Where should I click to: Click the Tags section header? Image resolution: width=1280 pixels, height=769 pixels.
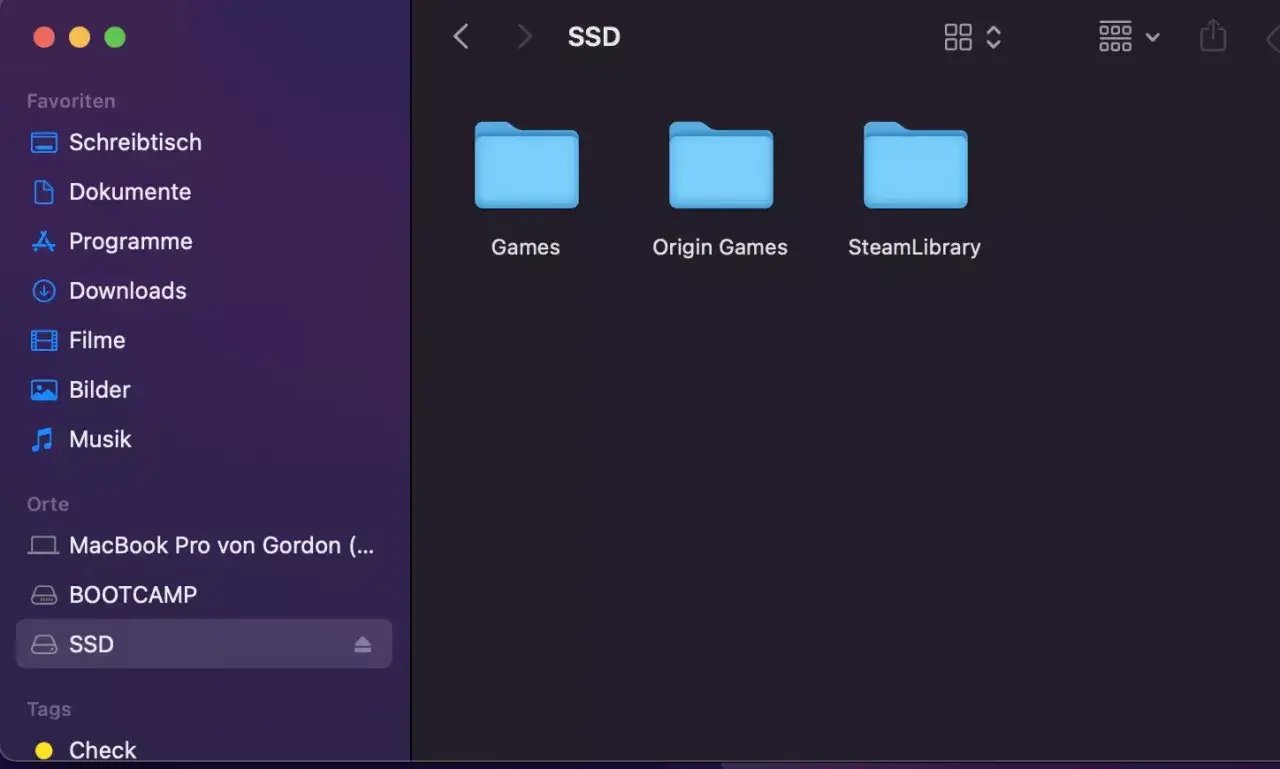click(49, 709)
